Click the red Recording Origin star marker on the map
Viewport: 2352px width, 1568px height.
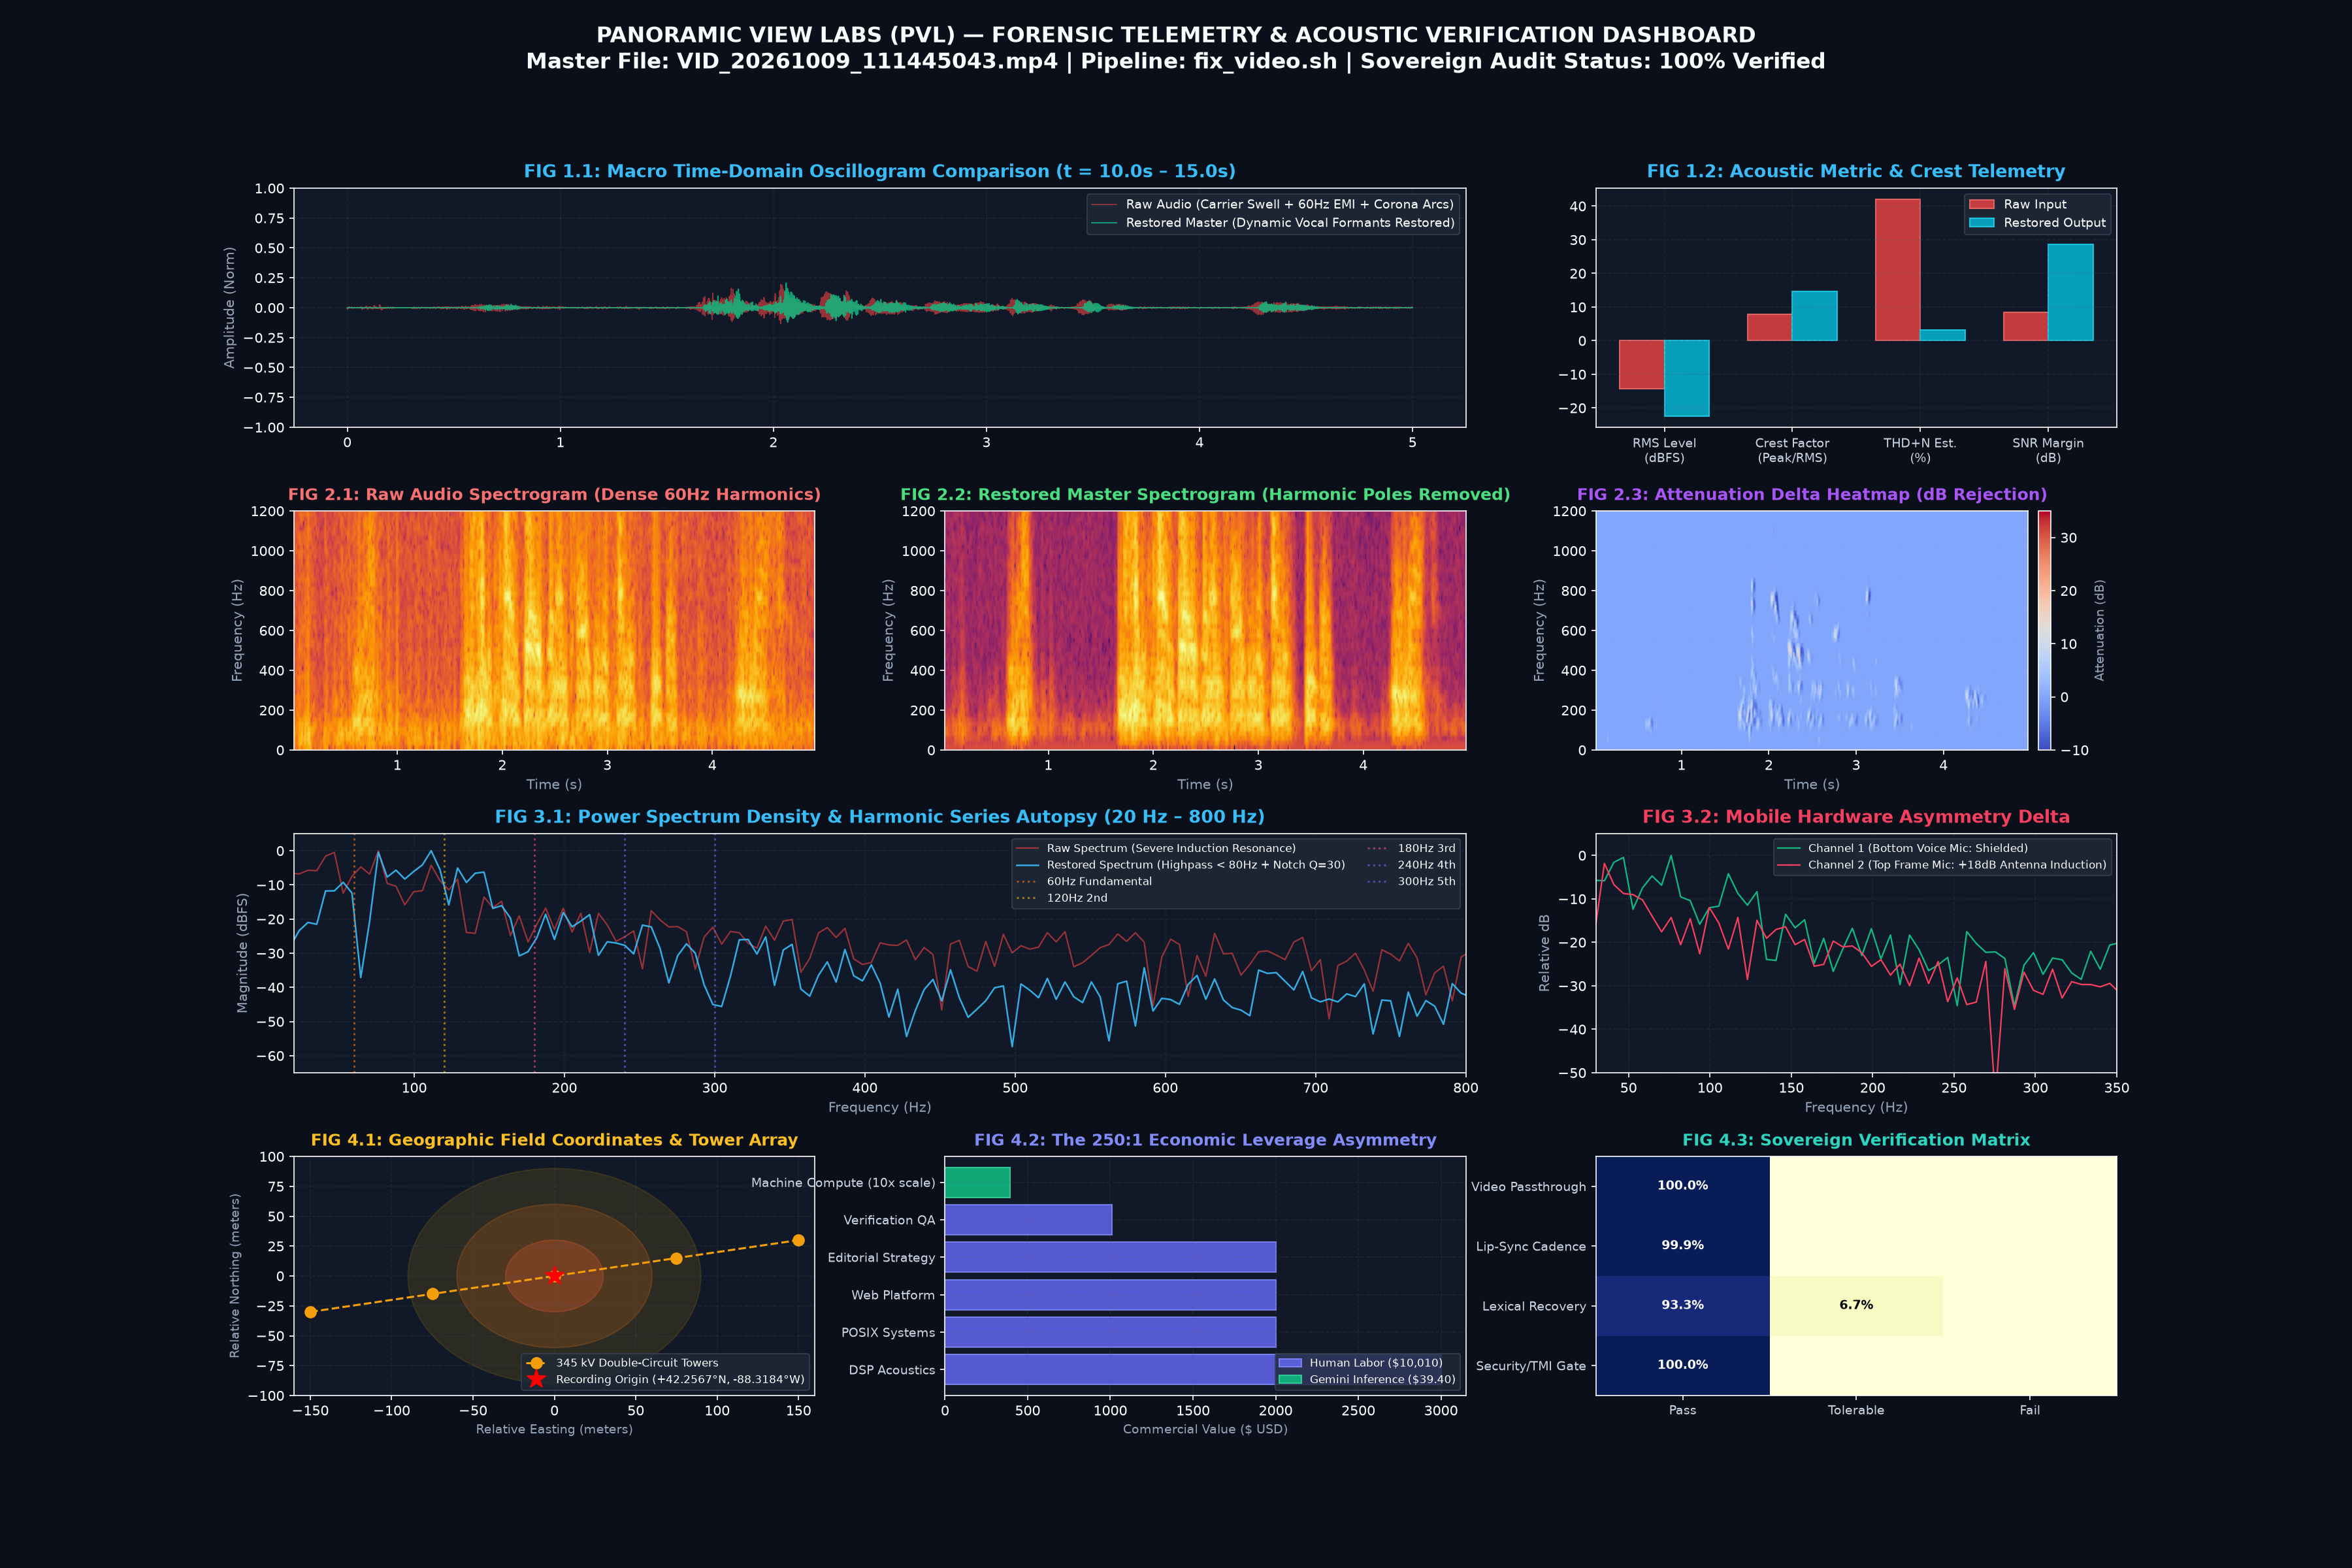point(554,1275)
